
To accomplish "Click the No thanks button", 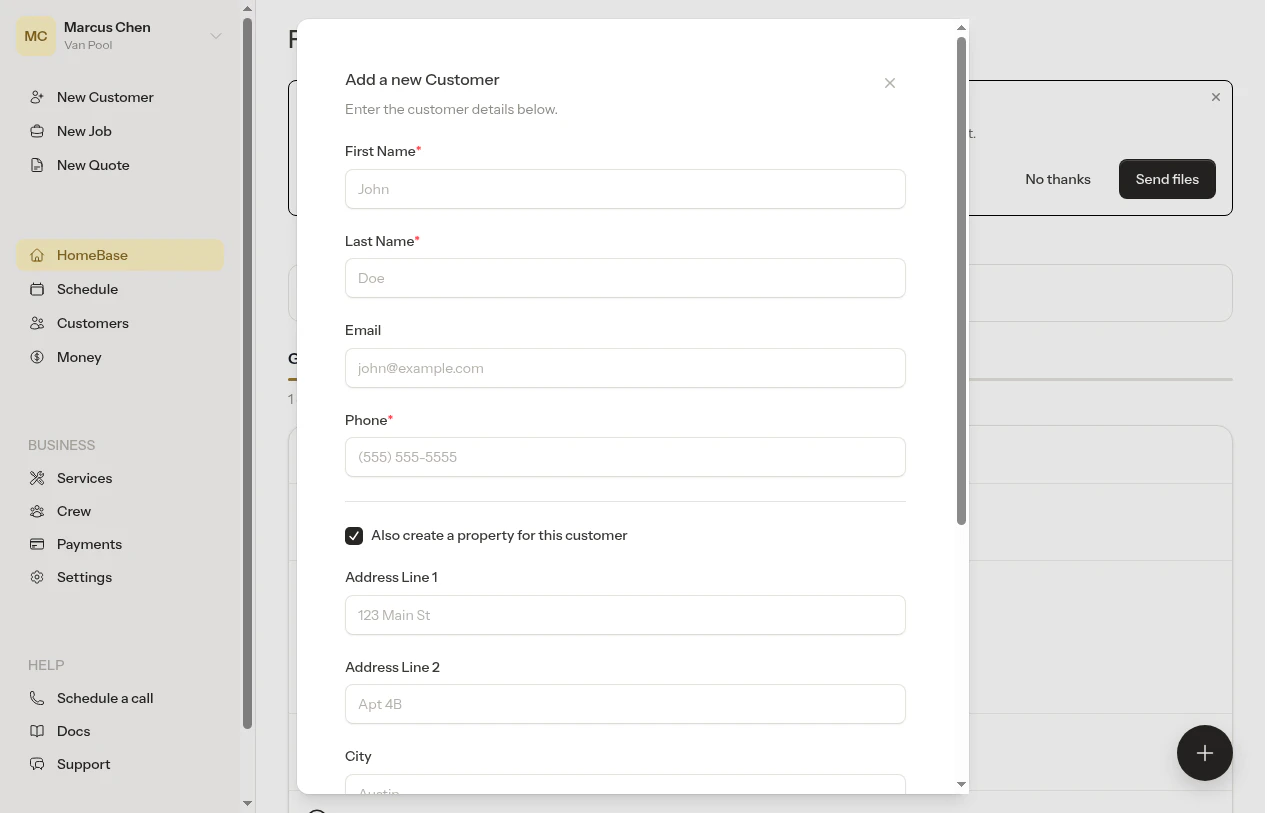I will tap(1058, 179).
